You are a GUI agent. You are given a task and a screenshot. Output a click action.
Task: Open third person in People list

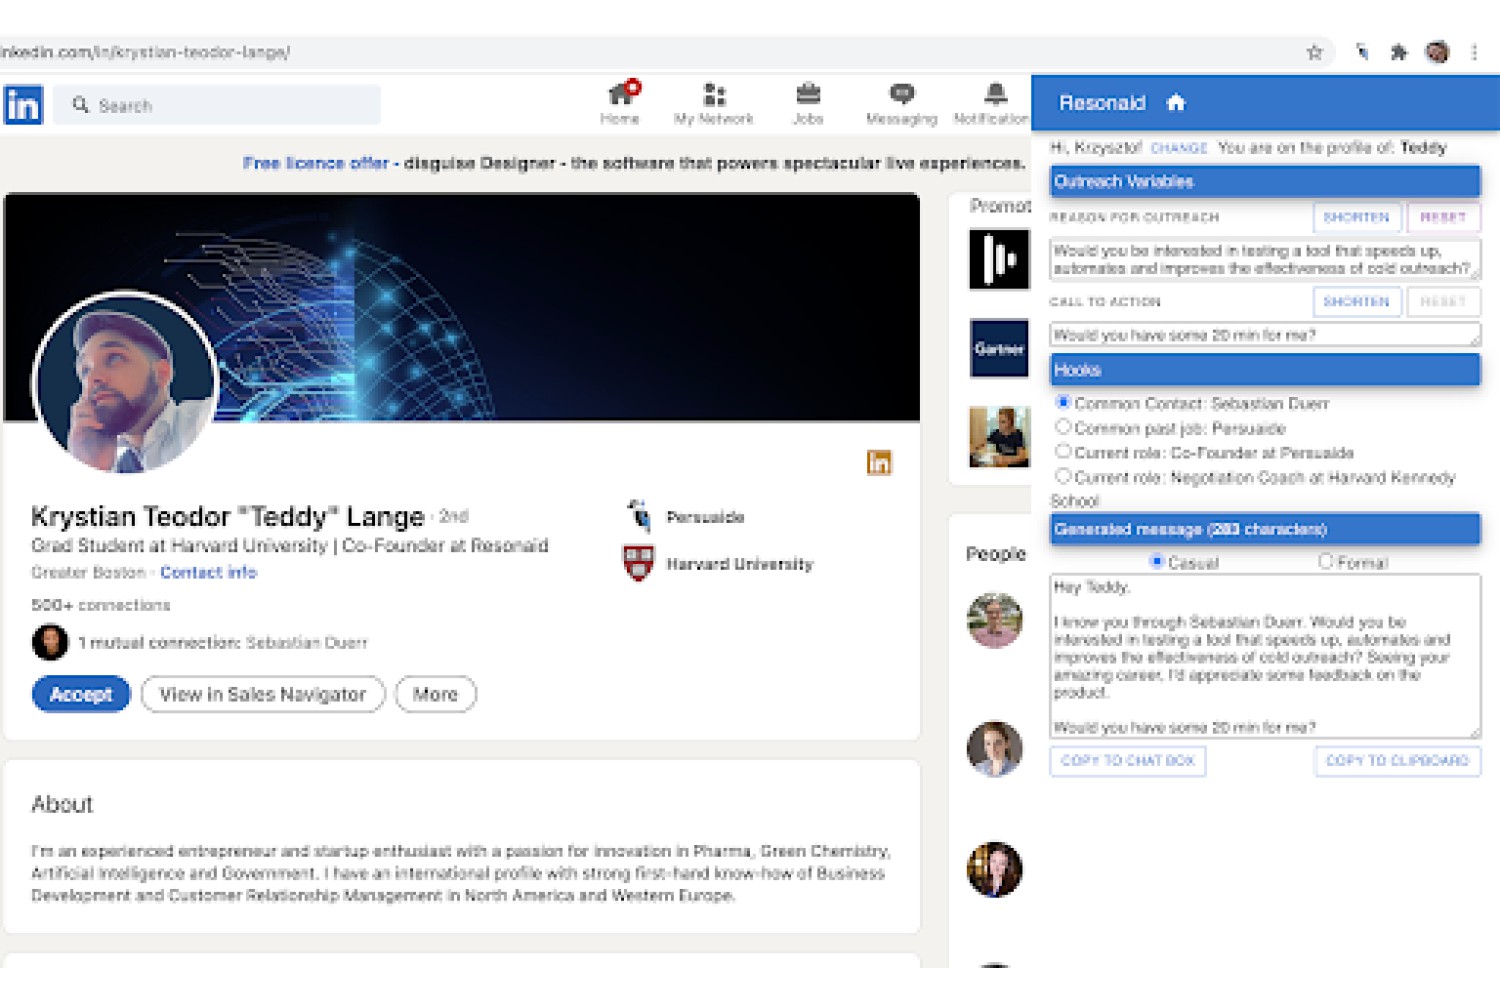995,869
